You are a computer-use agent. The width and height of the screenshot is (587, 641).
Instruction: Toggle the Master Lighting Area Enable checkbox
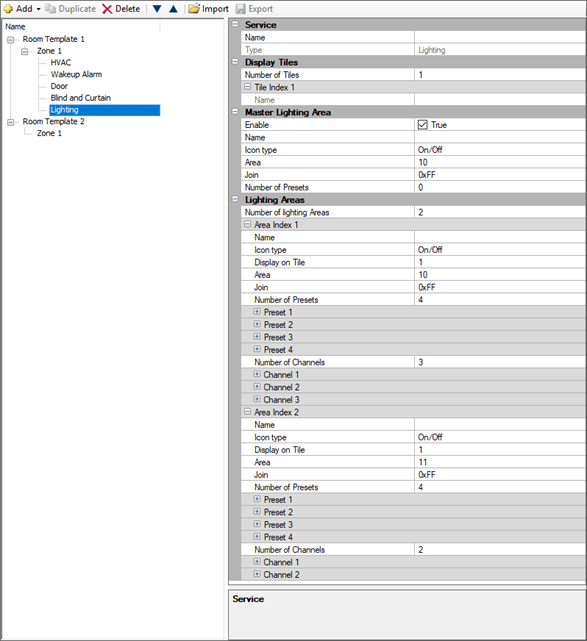click(422, 125)
